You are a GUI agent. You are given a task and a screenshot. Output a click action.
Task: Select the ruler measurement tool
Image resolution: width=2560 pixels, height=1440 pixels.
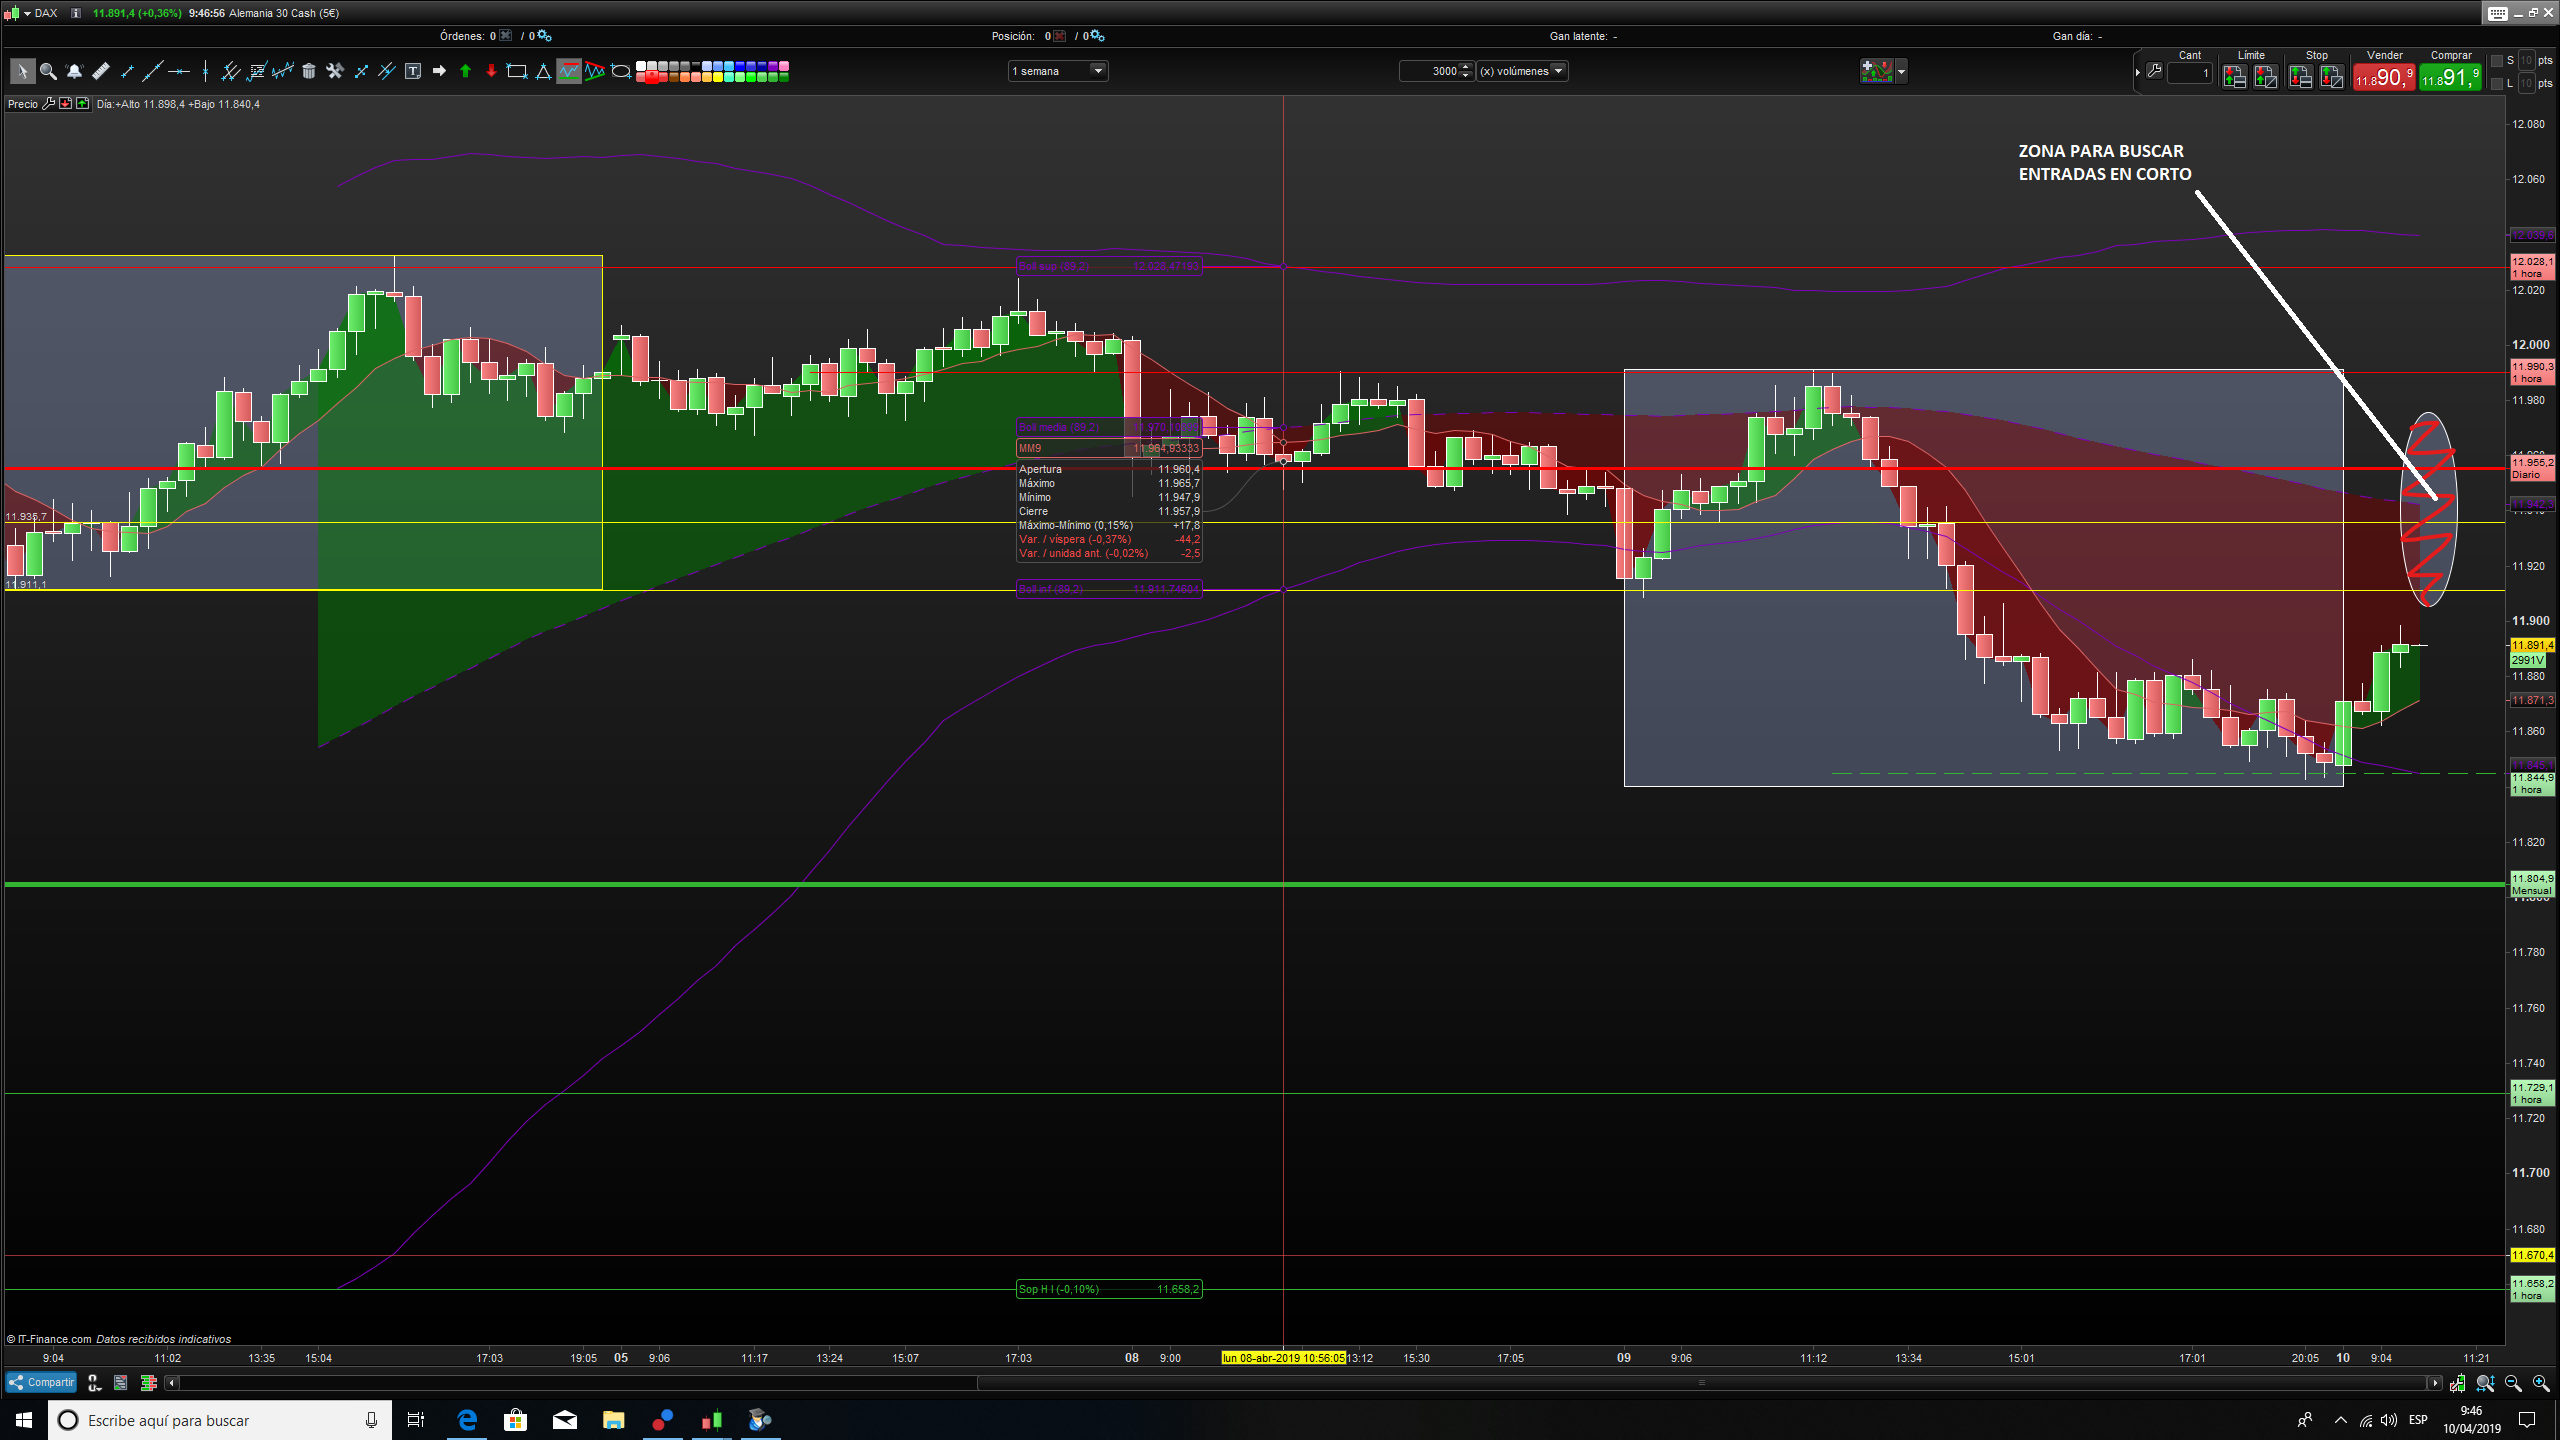(x=100, y=71)
